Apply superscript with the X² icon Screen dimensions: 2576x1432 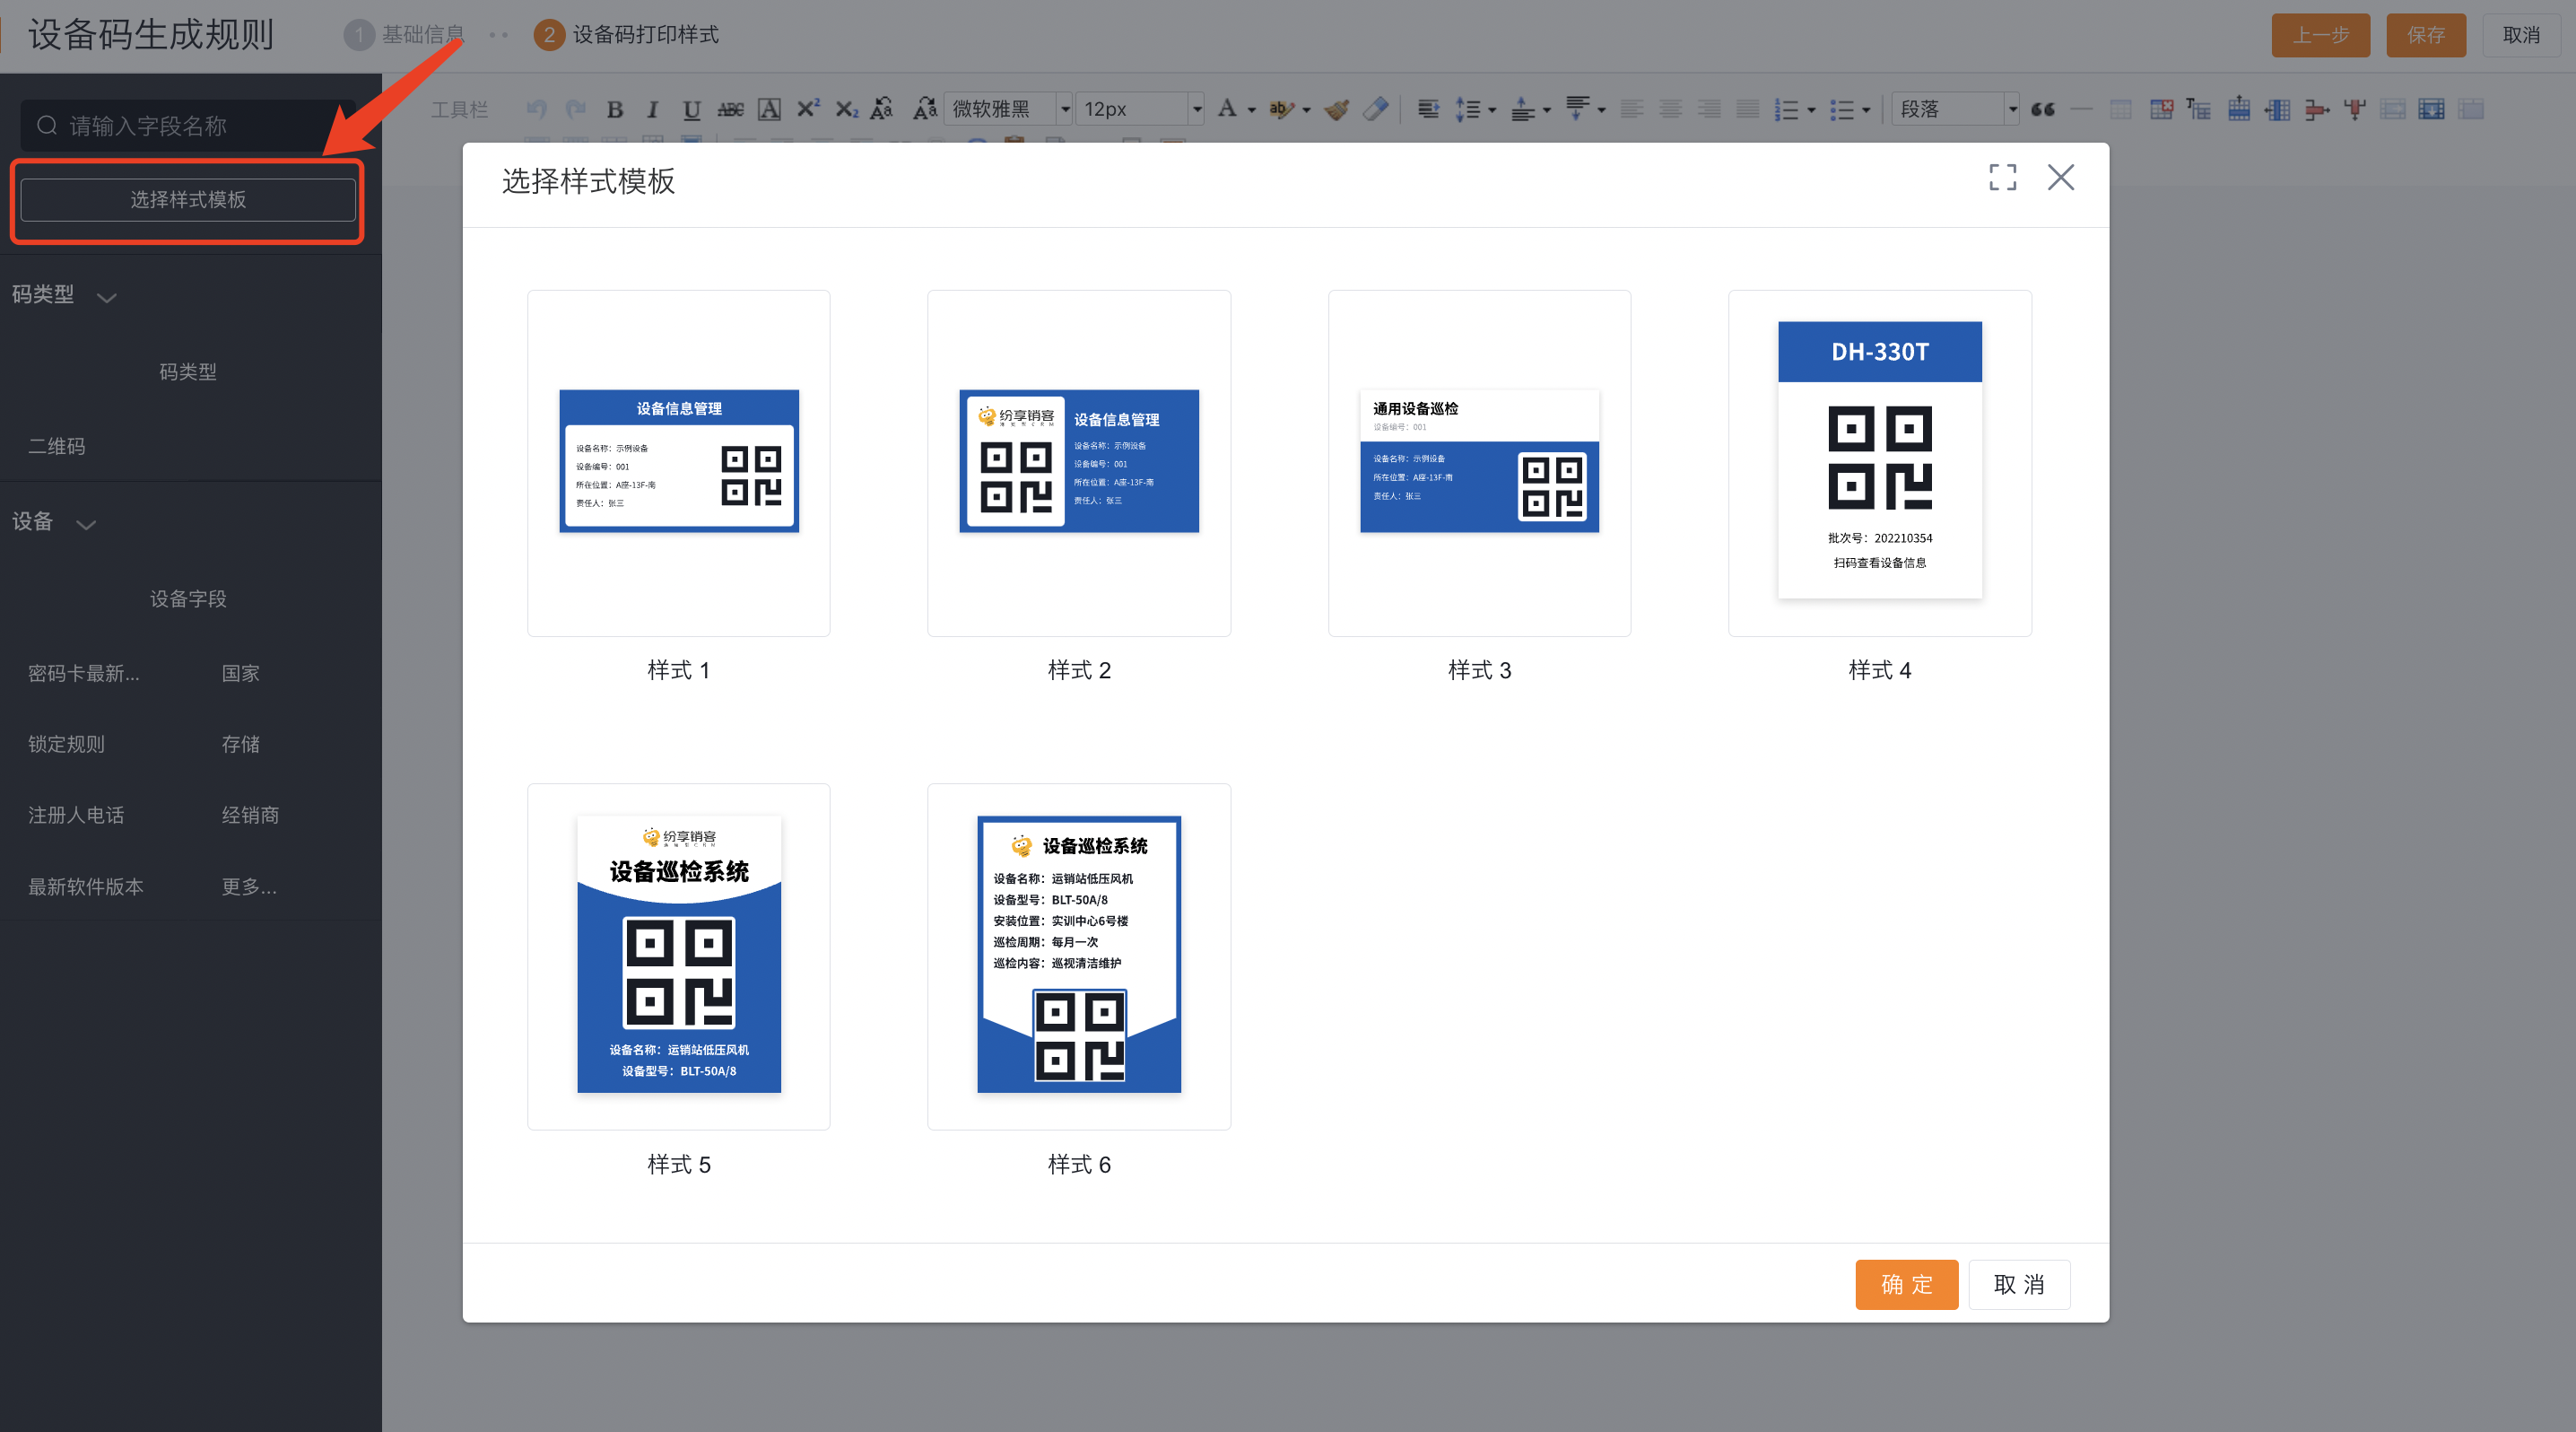[808, 109]
